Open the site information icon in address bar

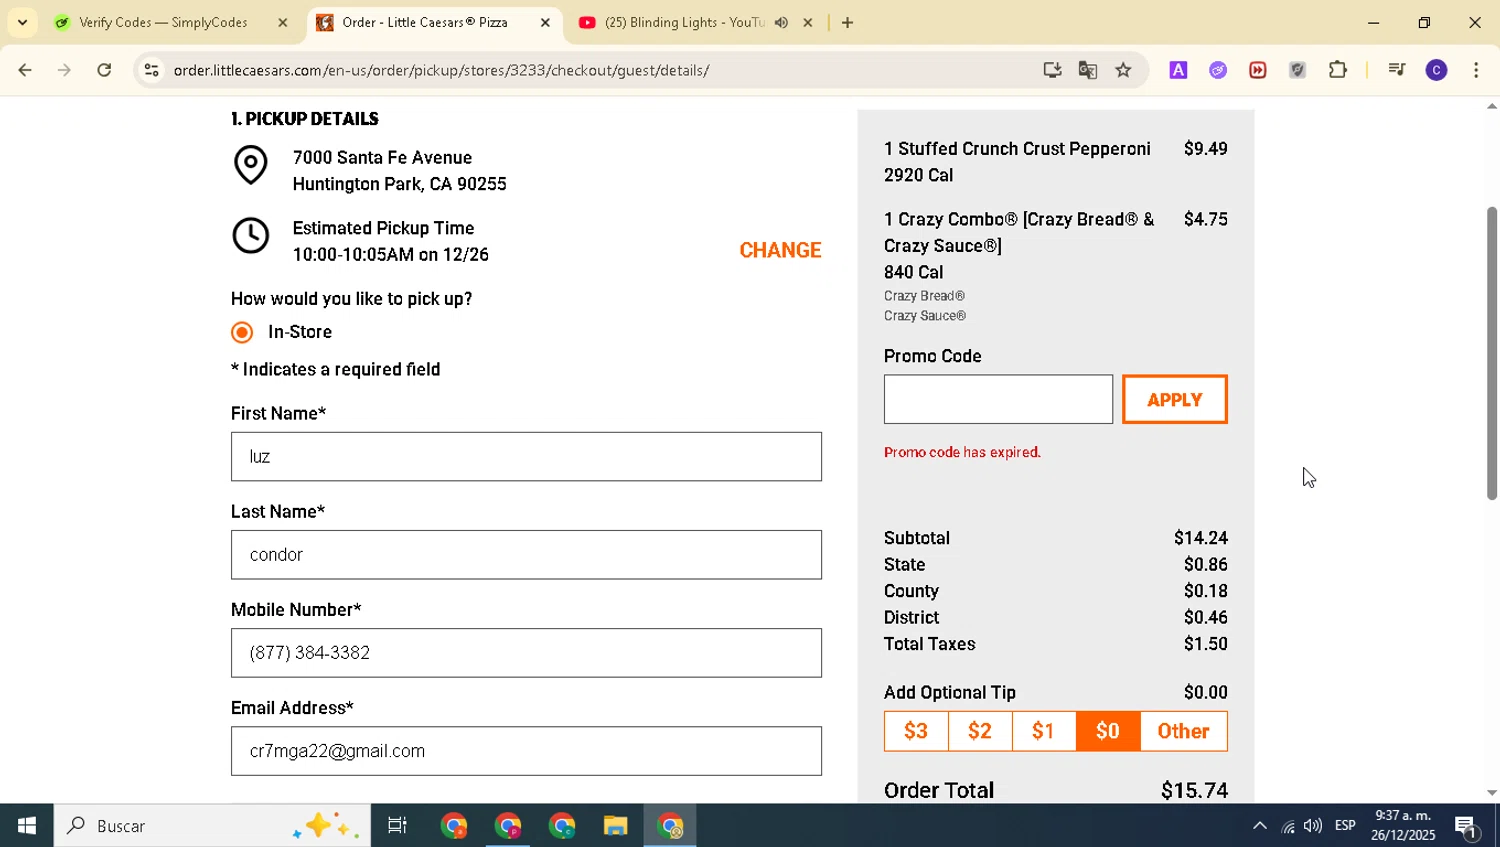point(151,70)
